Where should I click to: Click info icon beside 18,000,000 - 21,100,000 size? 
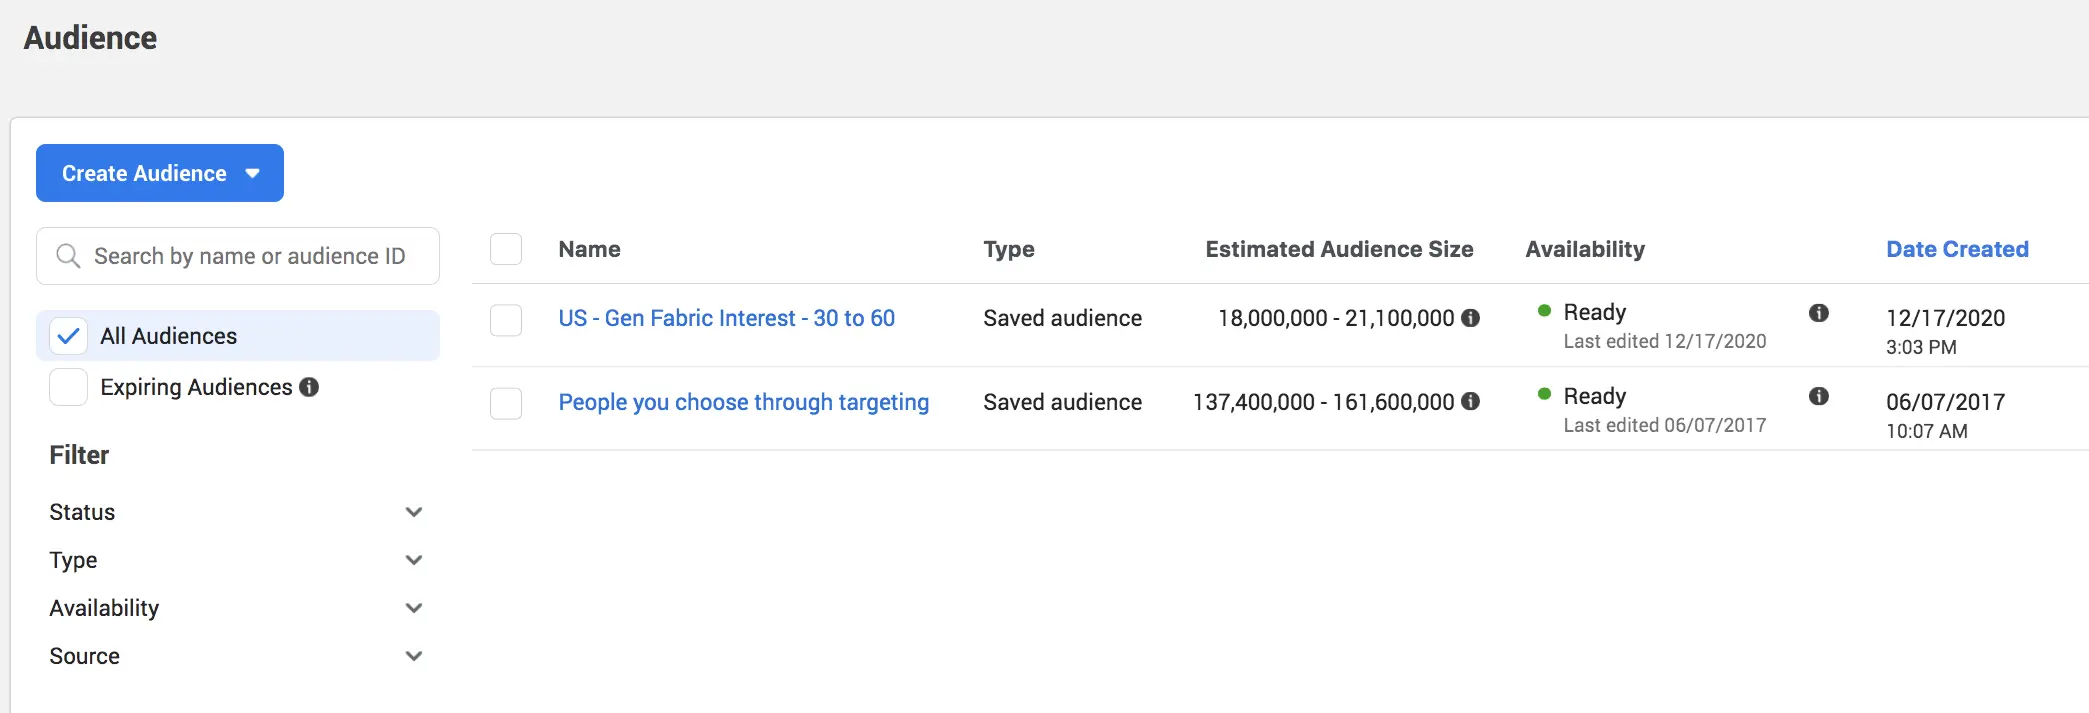click(x=1470, y=318)
